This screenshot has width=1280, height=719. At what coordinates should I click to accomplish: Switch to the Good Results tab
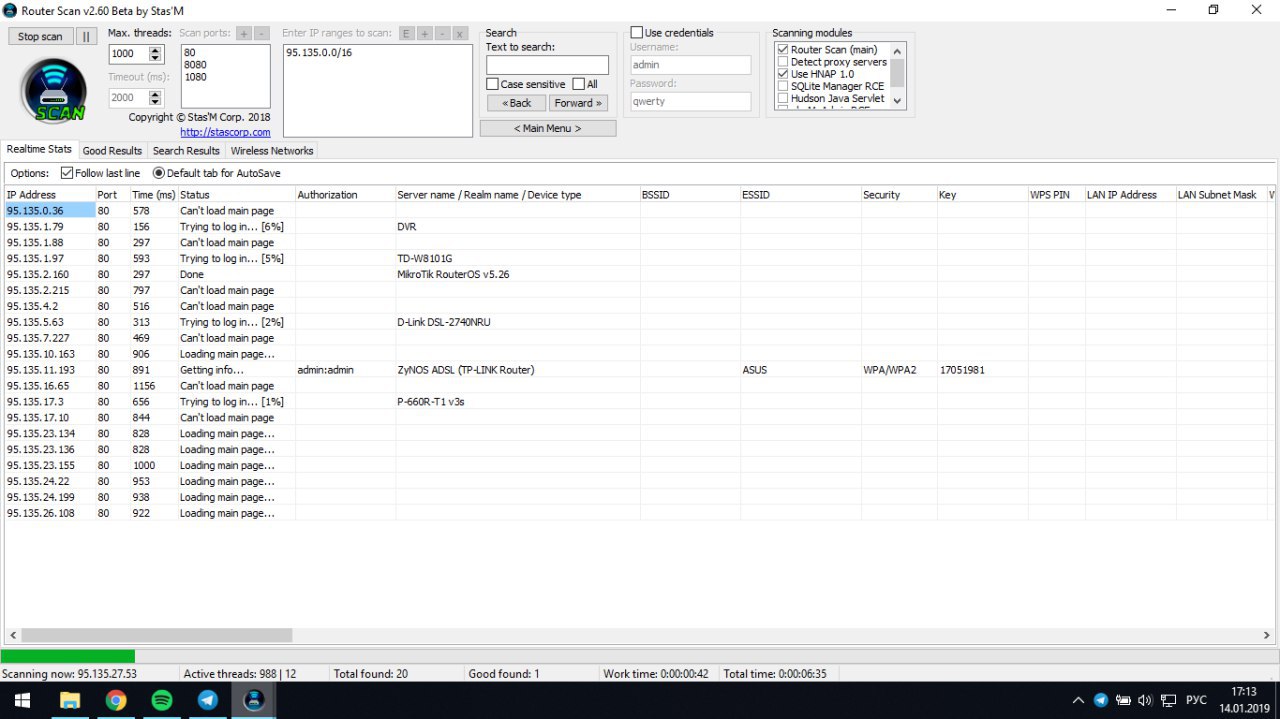point(112,151)
